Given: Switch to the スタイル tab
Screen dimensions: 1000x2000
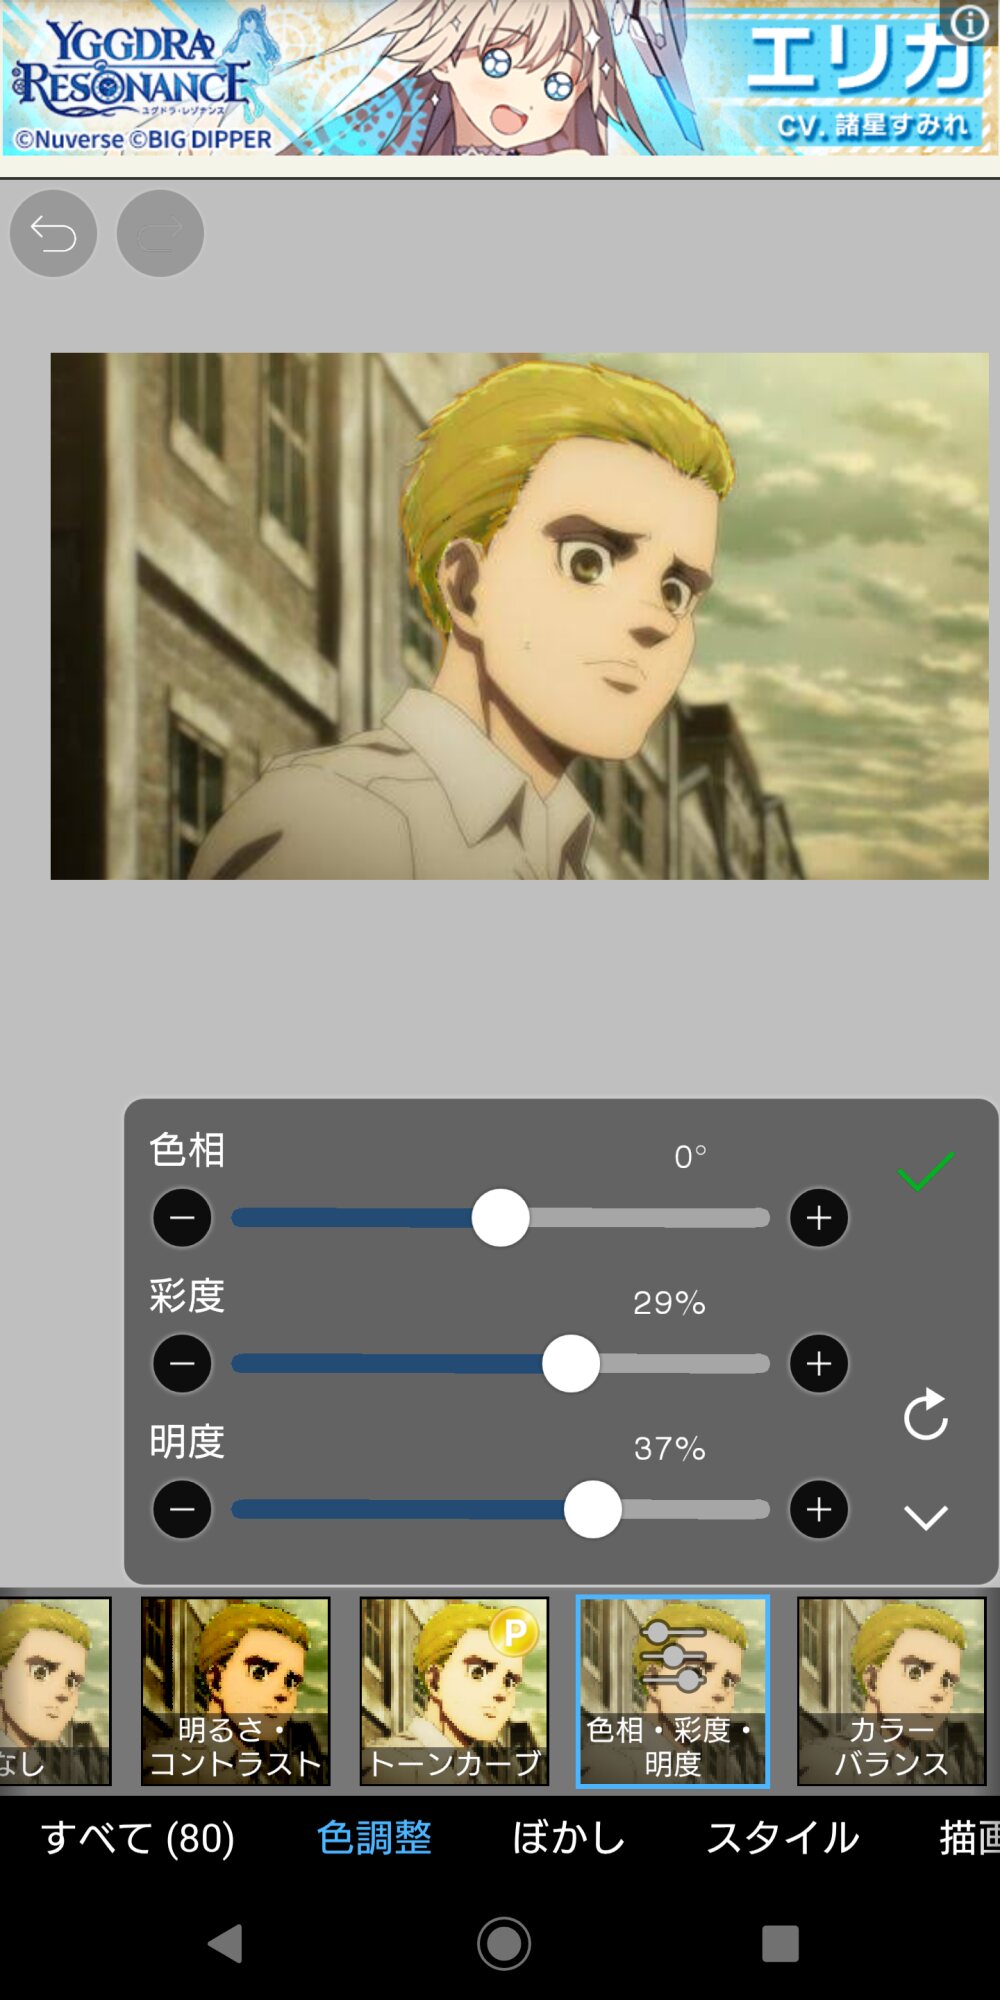Looking at the screenshot, I should pos(783,1837).
